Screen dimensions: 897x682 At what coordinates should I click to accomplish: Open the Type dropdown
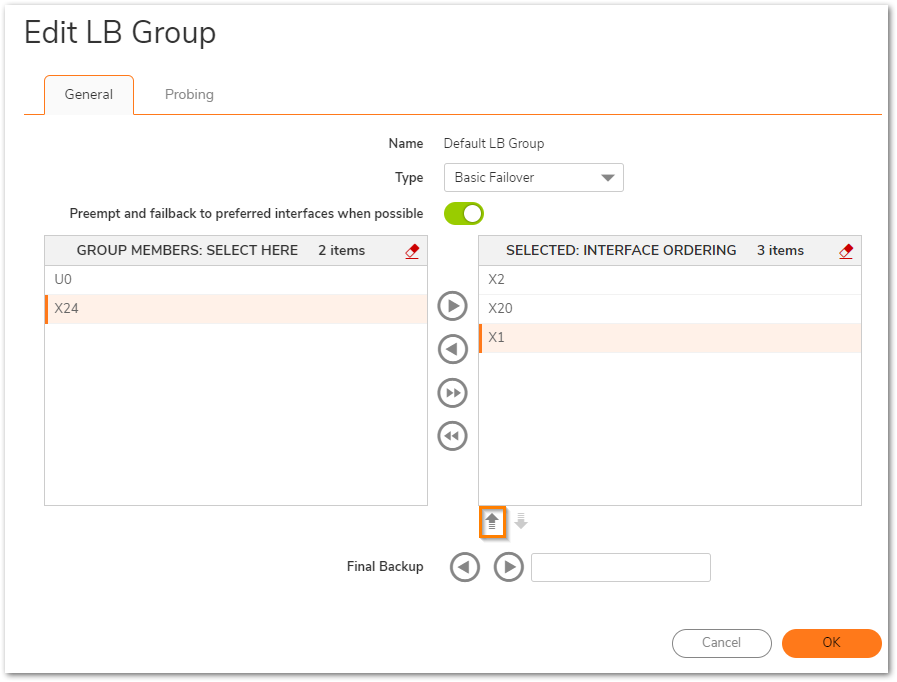tap(533, 178)
